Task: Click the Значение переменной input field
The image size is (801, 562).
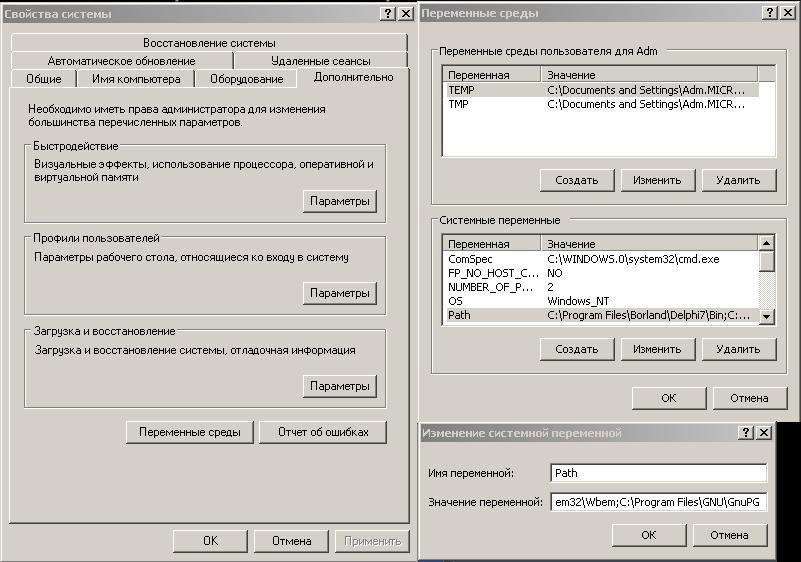Action: click(x=658, y=502)
